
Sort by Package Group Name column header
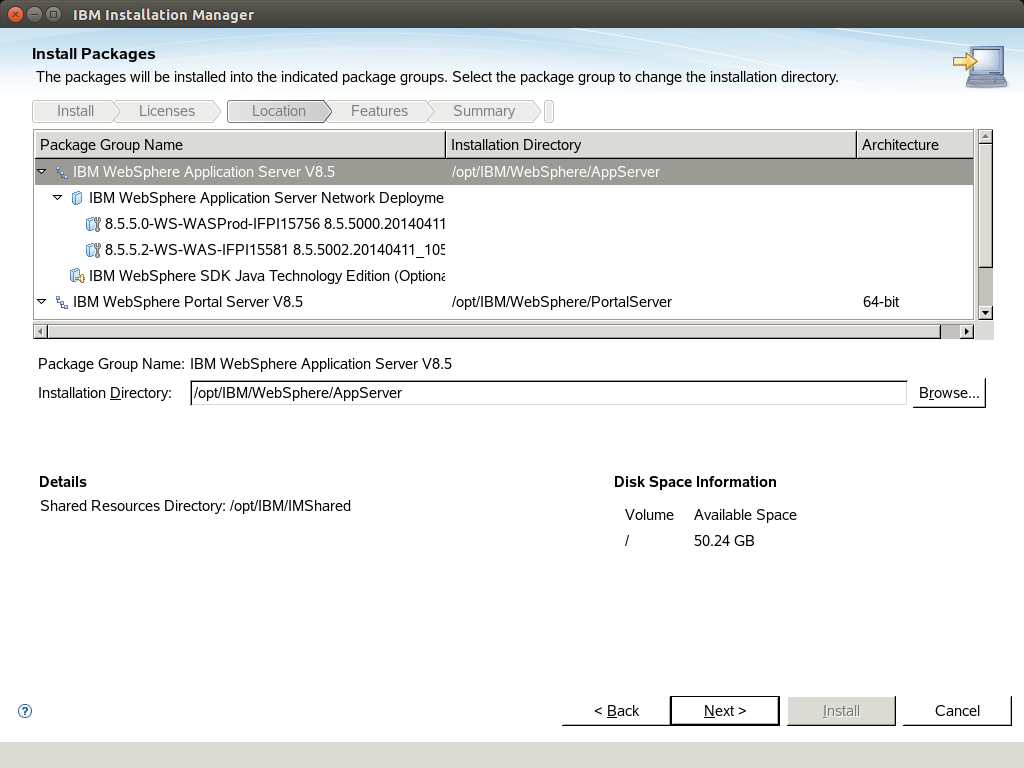click(240, 144)
